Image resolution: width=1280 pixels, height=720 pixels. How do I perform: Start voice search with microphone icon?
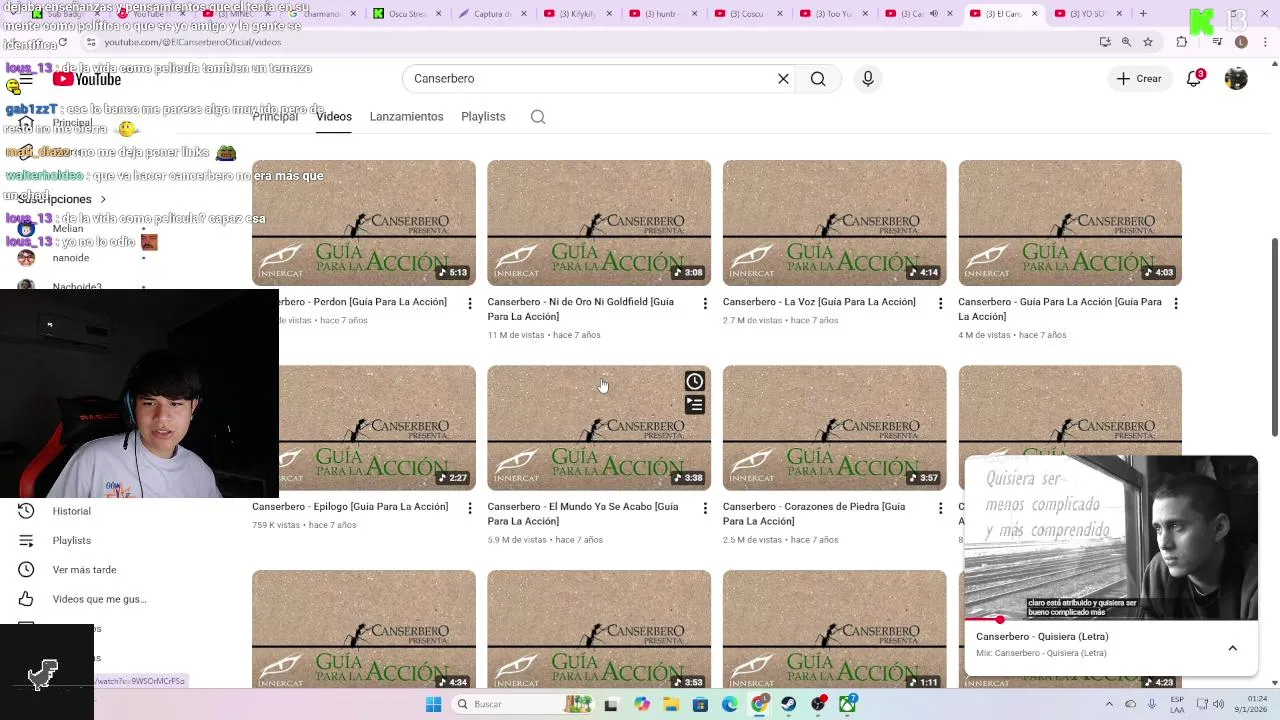coord(868,79)
